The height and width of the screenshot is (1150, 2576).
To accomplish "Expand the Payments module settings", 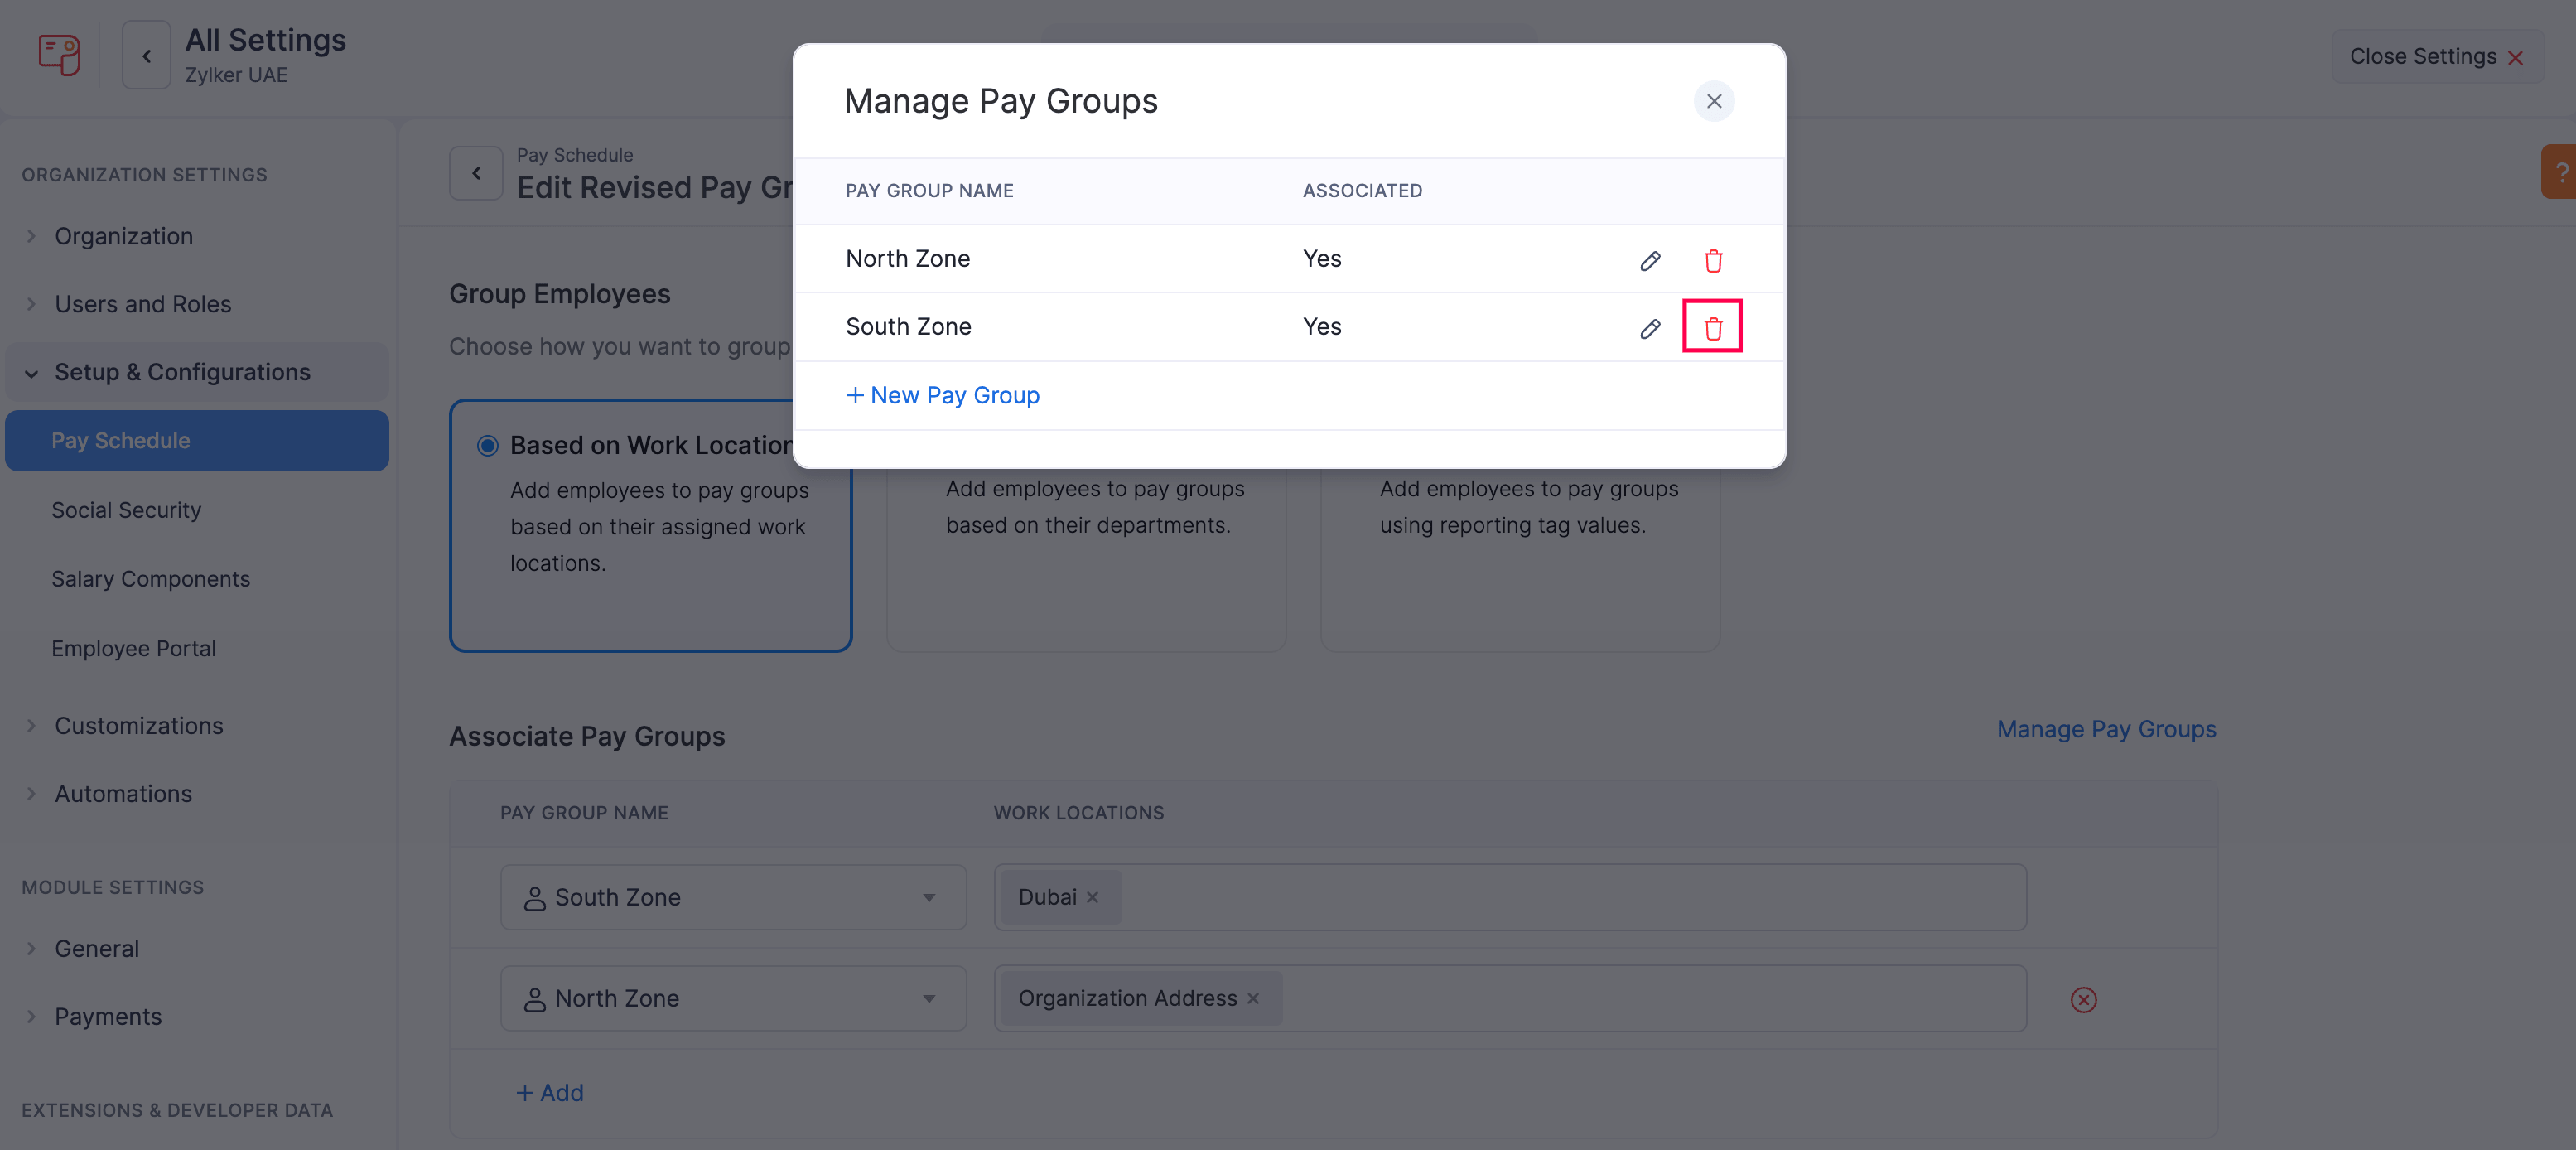I will 108,1017.
